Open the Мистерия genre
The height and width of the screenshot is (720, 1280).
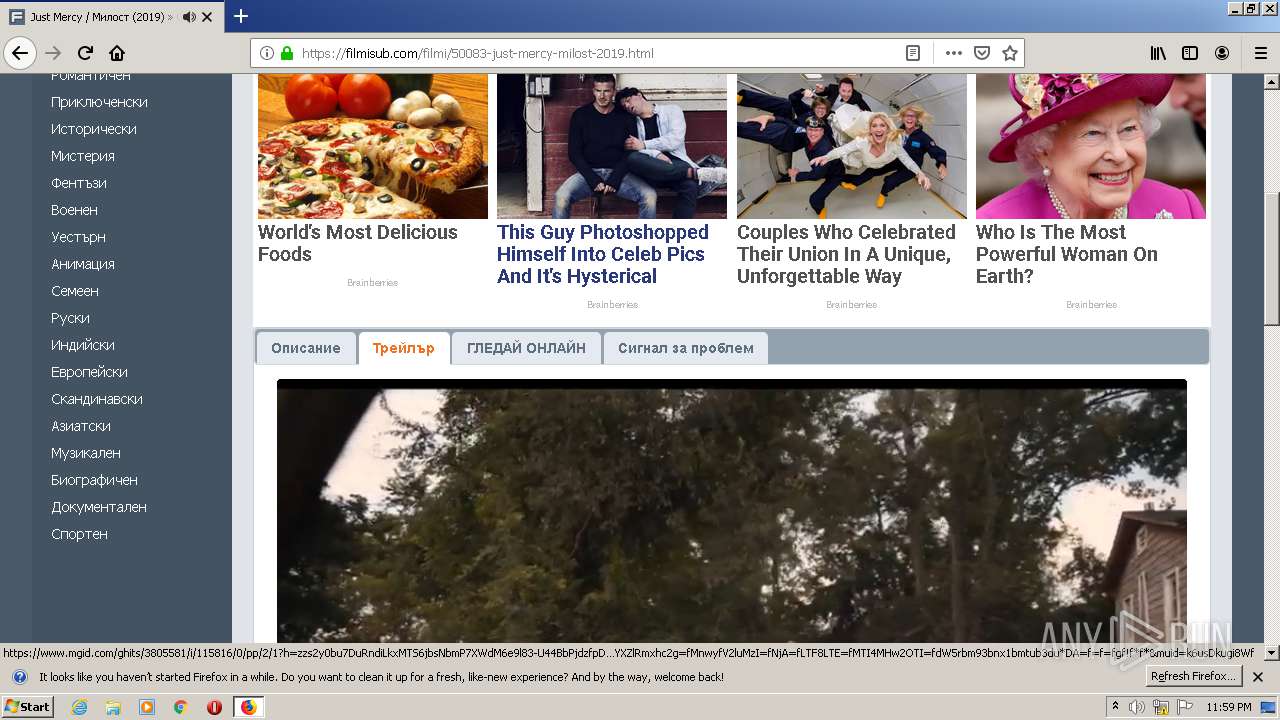[x=83, y=156]
